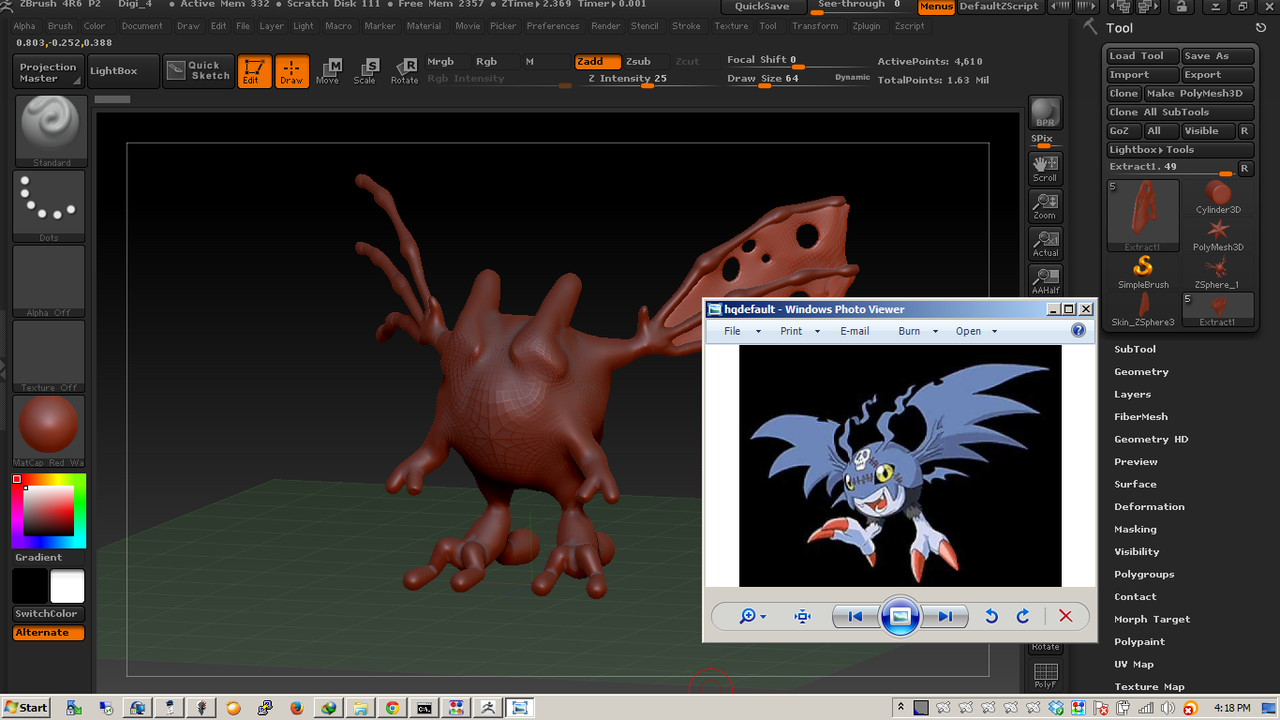This screenshot has width=1280, height=720.
Task: Open the LightBox browser button
Action: point(123,71)
